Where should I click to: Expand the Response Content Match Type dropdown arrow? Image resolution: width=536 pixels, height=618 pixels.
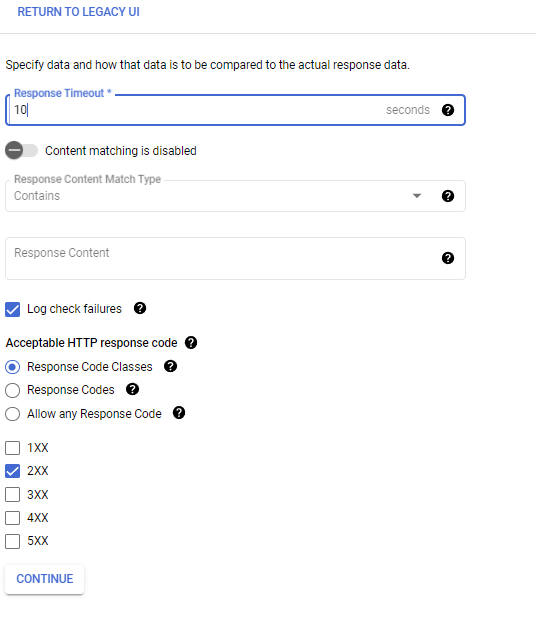click(417, 196)
